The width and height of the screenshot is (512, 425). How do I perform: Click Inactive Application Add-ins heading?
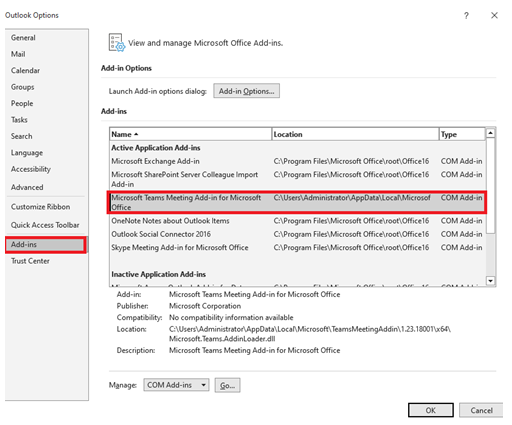click(x=158, y=274)
